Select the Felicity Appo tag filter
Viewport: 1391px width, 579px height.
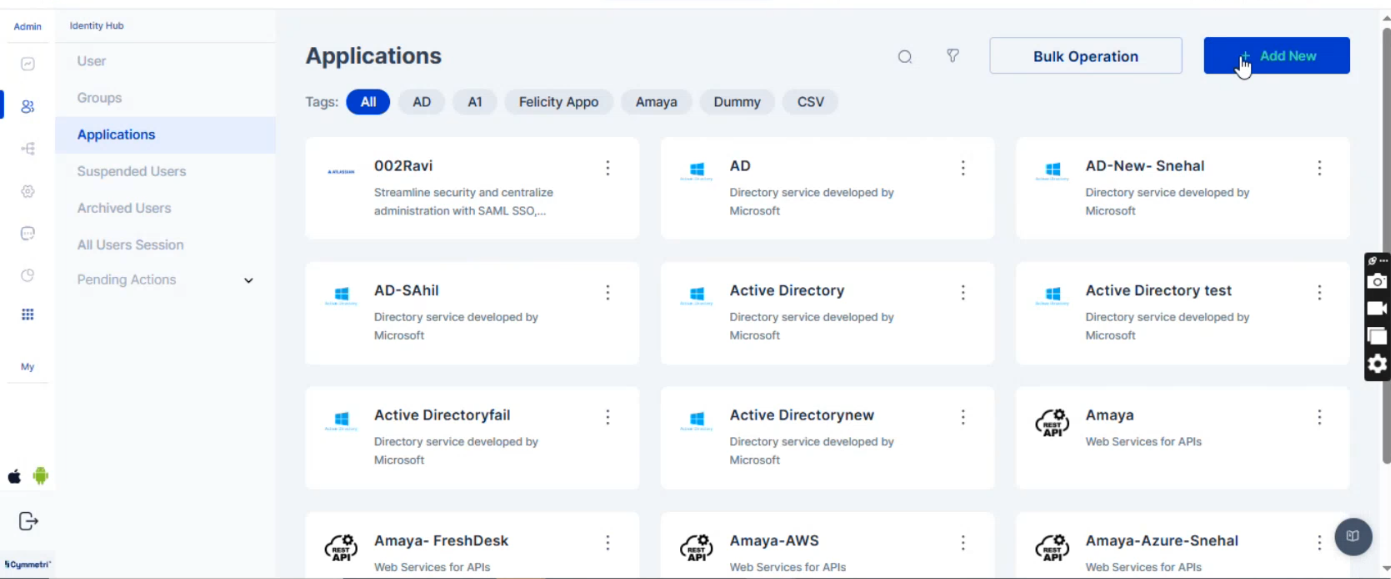tap(558, 102)
